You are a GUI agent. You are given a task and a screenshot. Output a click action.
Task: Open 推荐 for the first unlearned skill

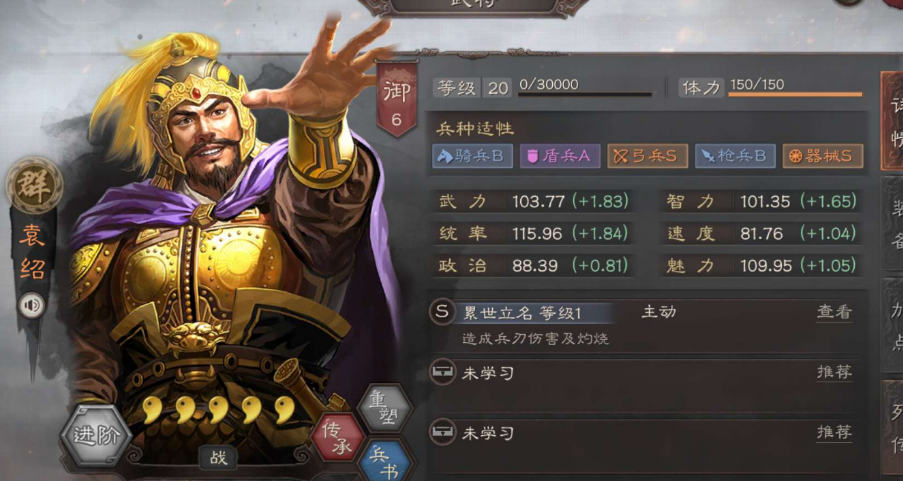tap(834, 373)
